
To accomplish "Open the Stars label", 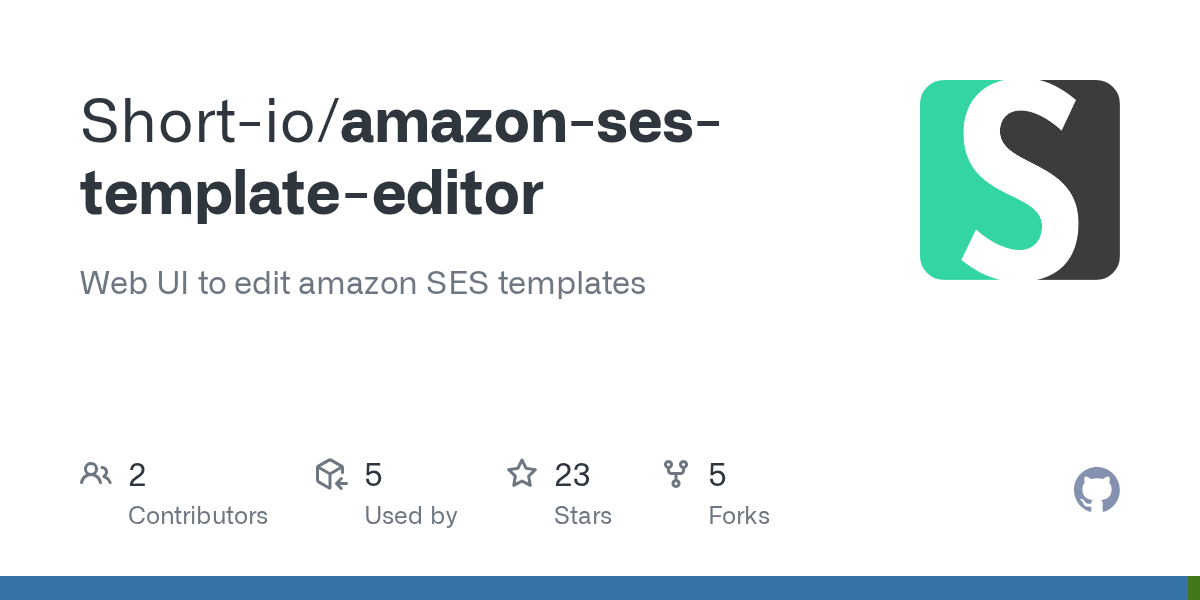I will click(583, 516).
